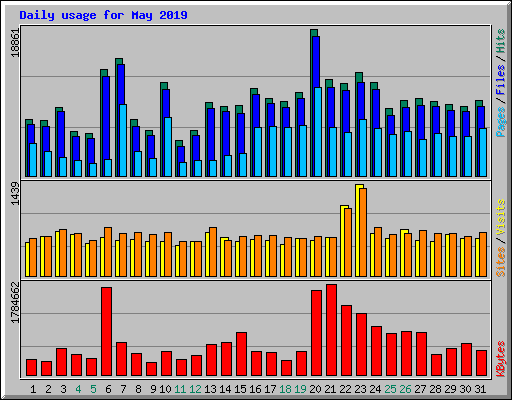Click the blue Files bar for day 13
This screenshot has width=512, height=400.
(x=211, y=134)
